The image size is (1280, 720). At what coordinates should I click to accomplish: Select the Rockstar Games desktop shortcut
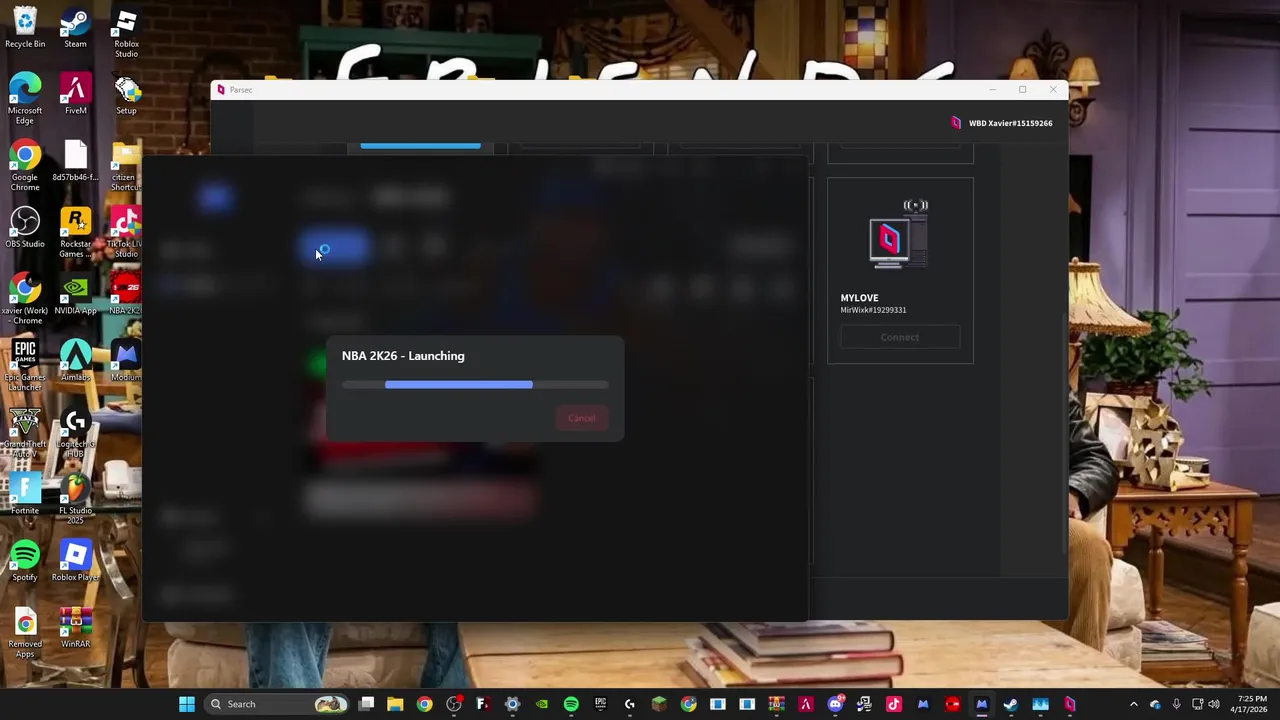click(x=75, y=233)
